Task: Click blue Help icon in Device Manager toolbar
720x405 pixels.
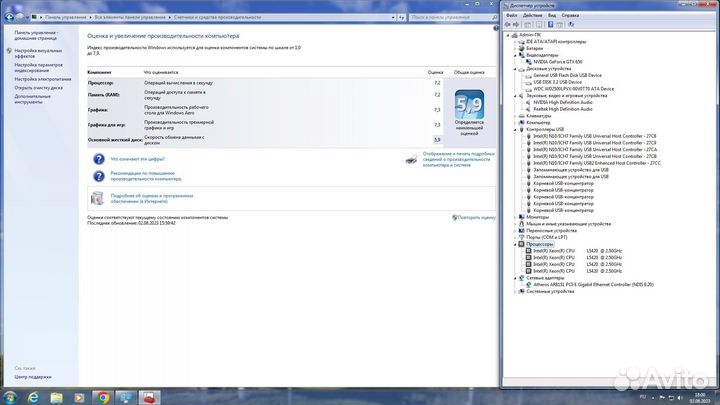Action: pyautogui.click(x=550, y=24)
